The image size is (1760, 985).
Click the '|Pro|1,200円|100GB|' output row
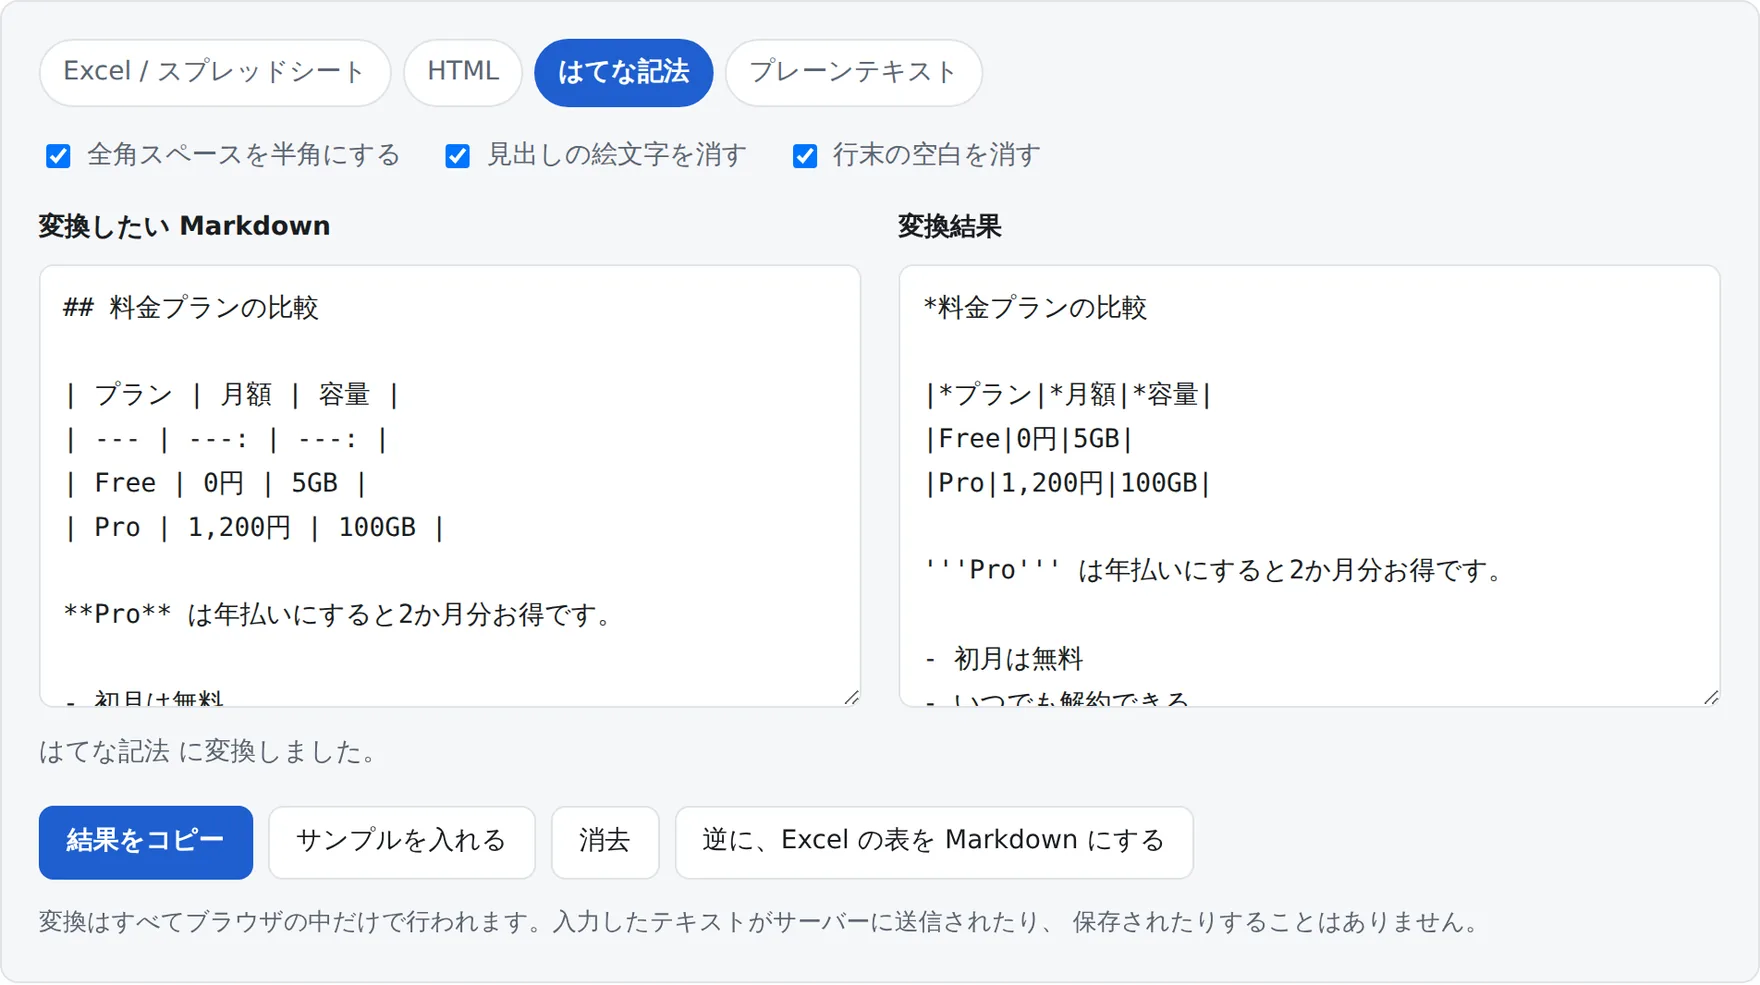coord(1068,484)
